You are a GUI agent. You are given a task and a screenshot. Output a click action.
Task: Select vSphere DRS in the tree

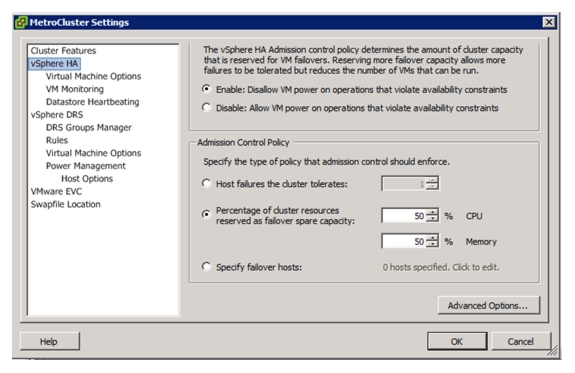click(57, 115)
